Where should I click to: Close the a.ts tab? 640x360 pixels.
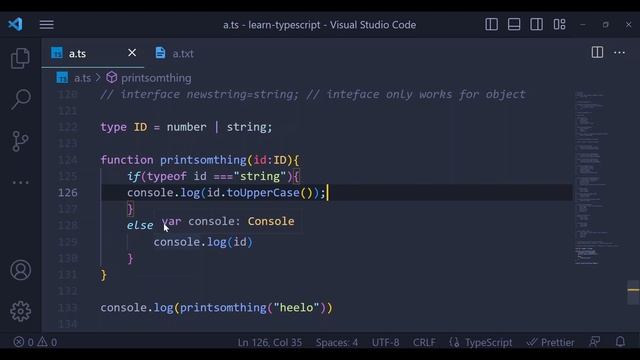coord(132,53)
